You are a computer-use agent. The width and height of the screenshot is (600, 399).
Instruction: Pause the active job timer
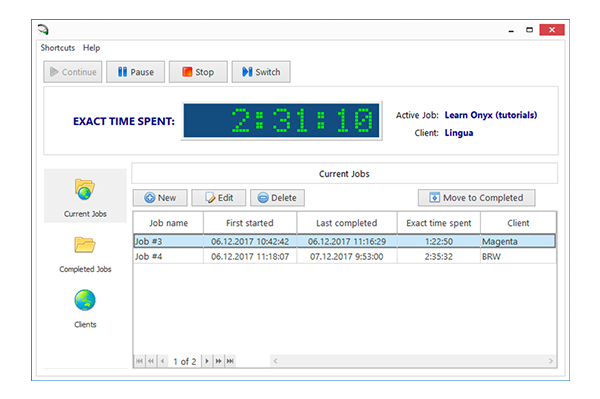pos(135,72)
